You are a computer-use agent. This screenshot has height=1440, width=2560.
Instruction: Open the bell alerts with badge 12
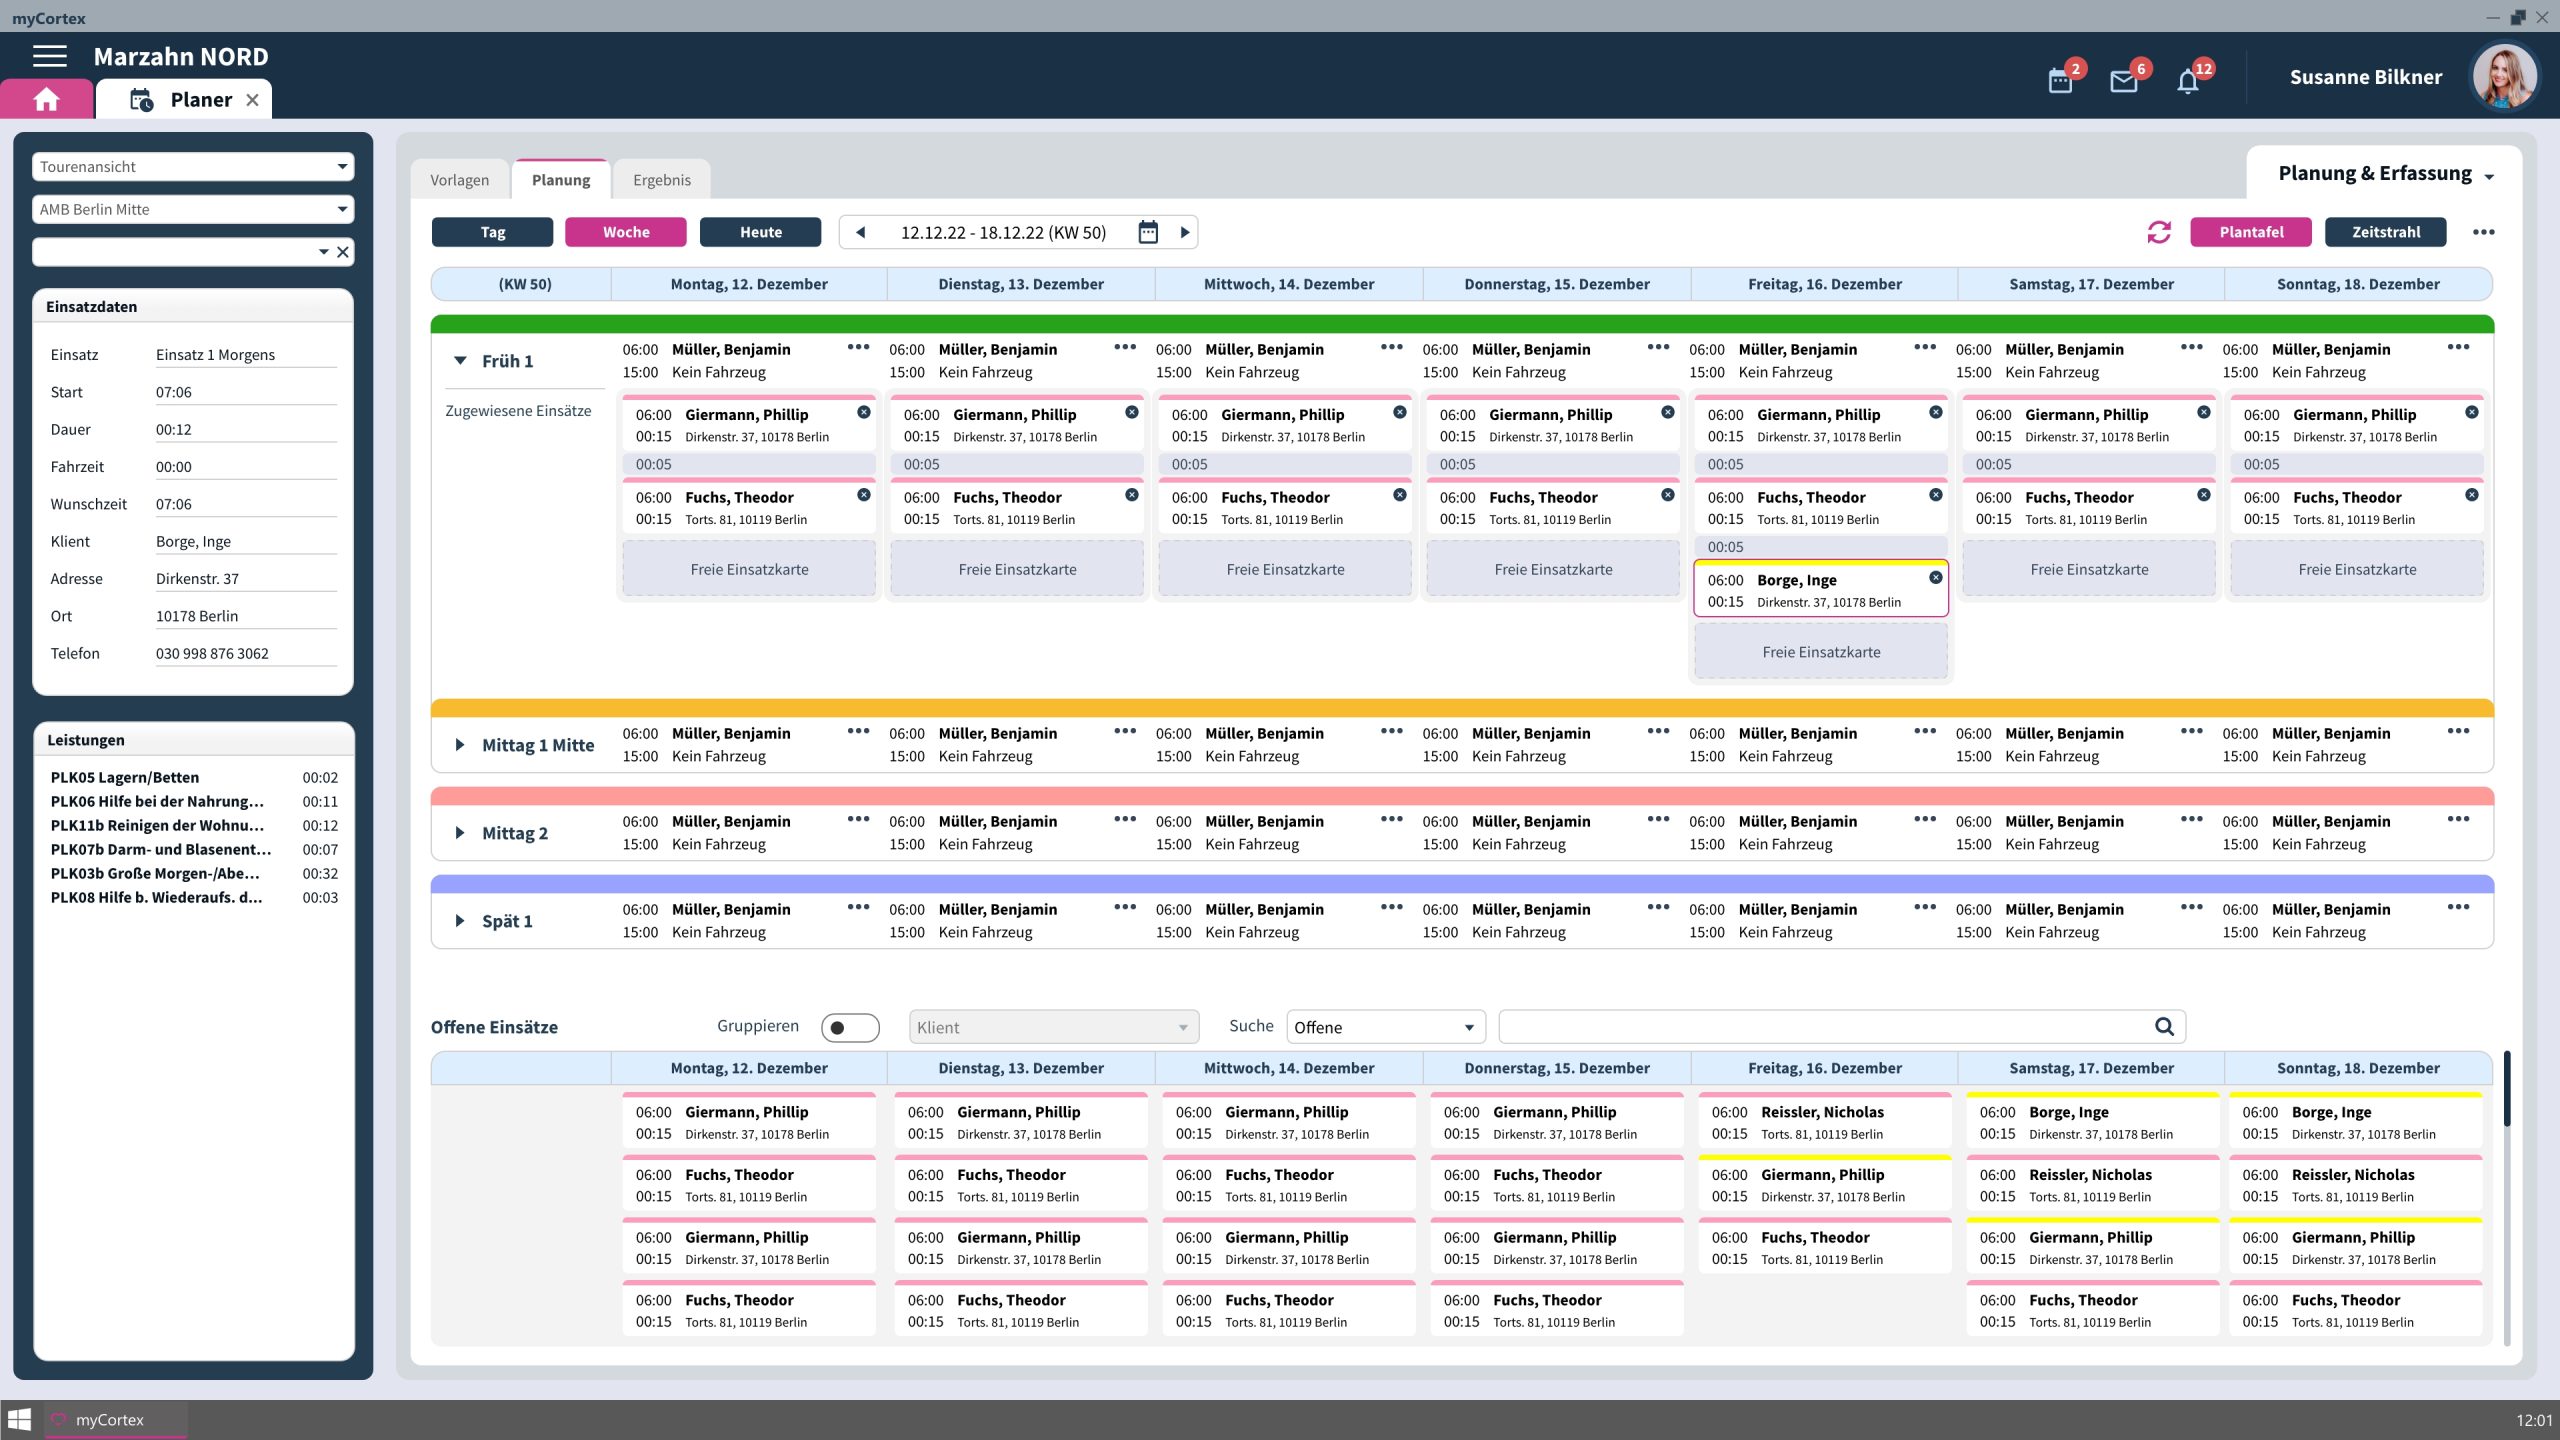2188,80
